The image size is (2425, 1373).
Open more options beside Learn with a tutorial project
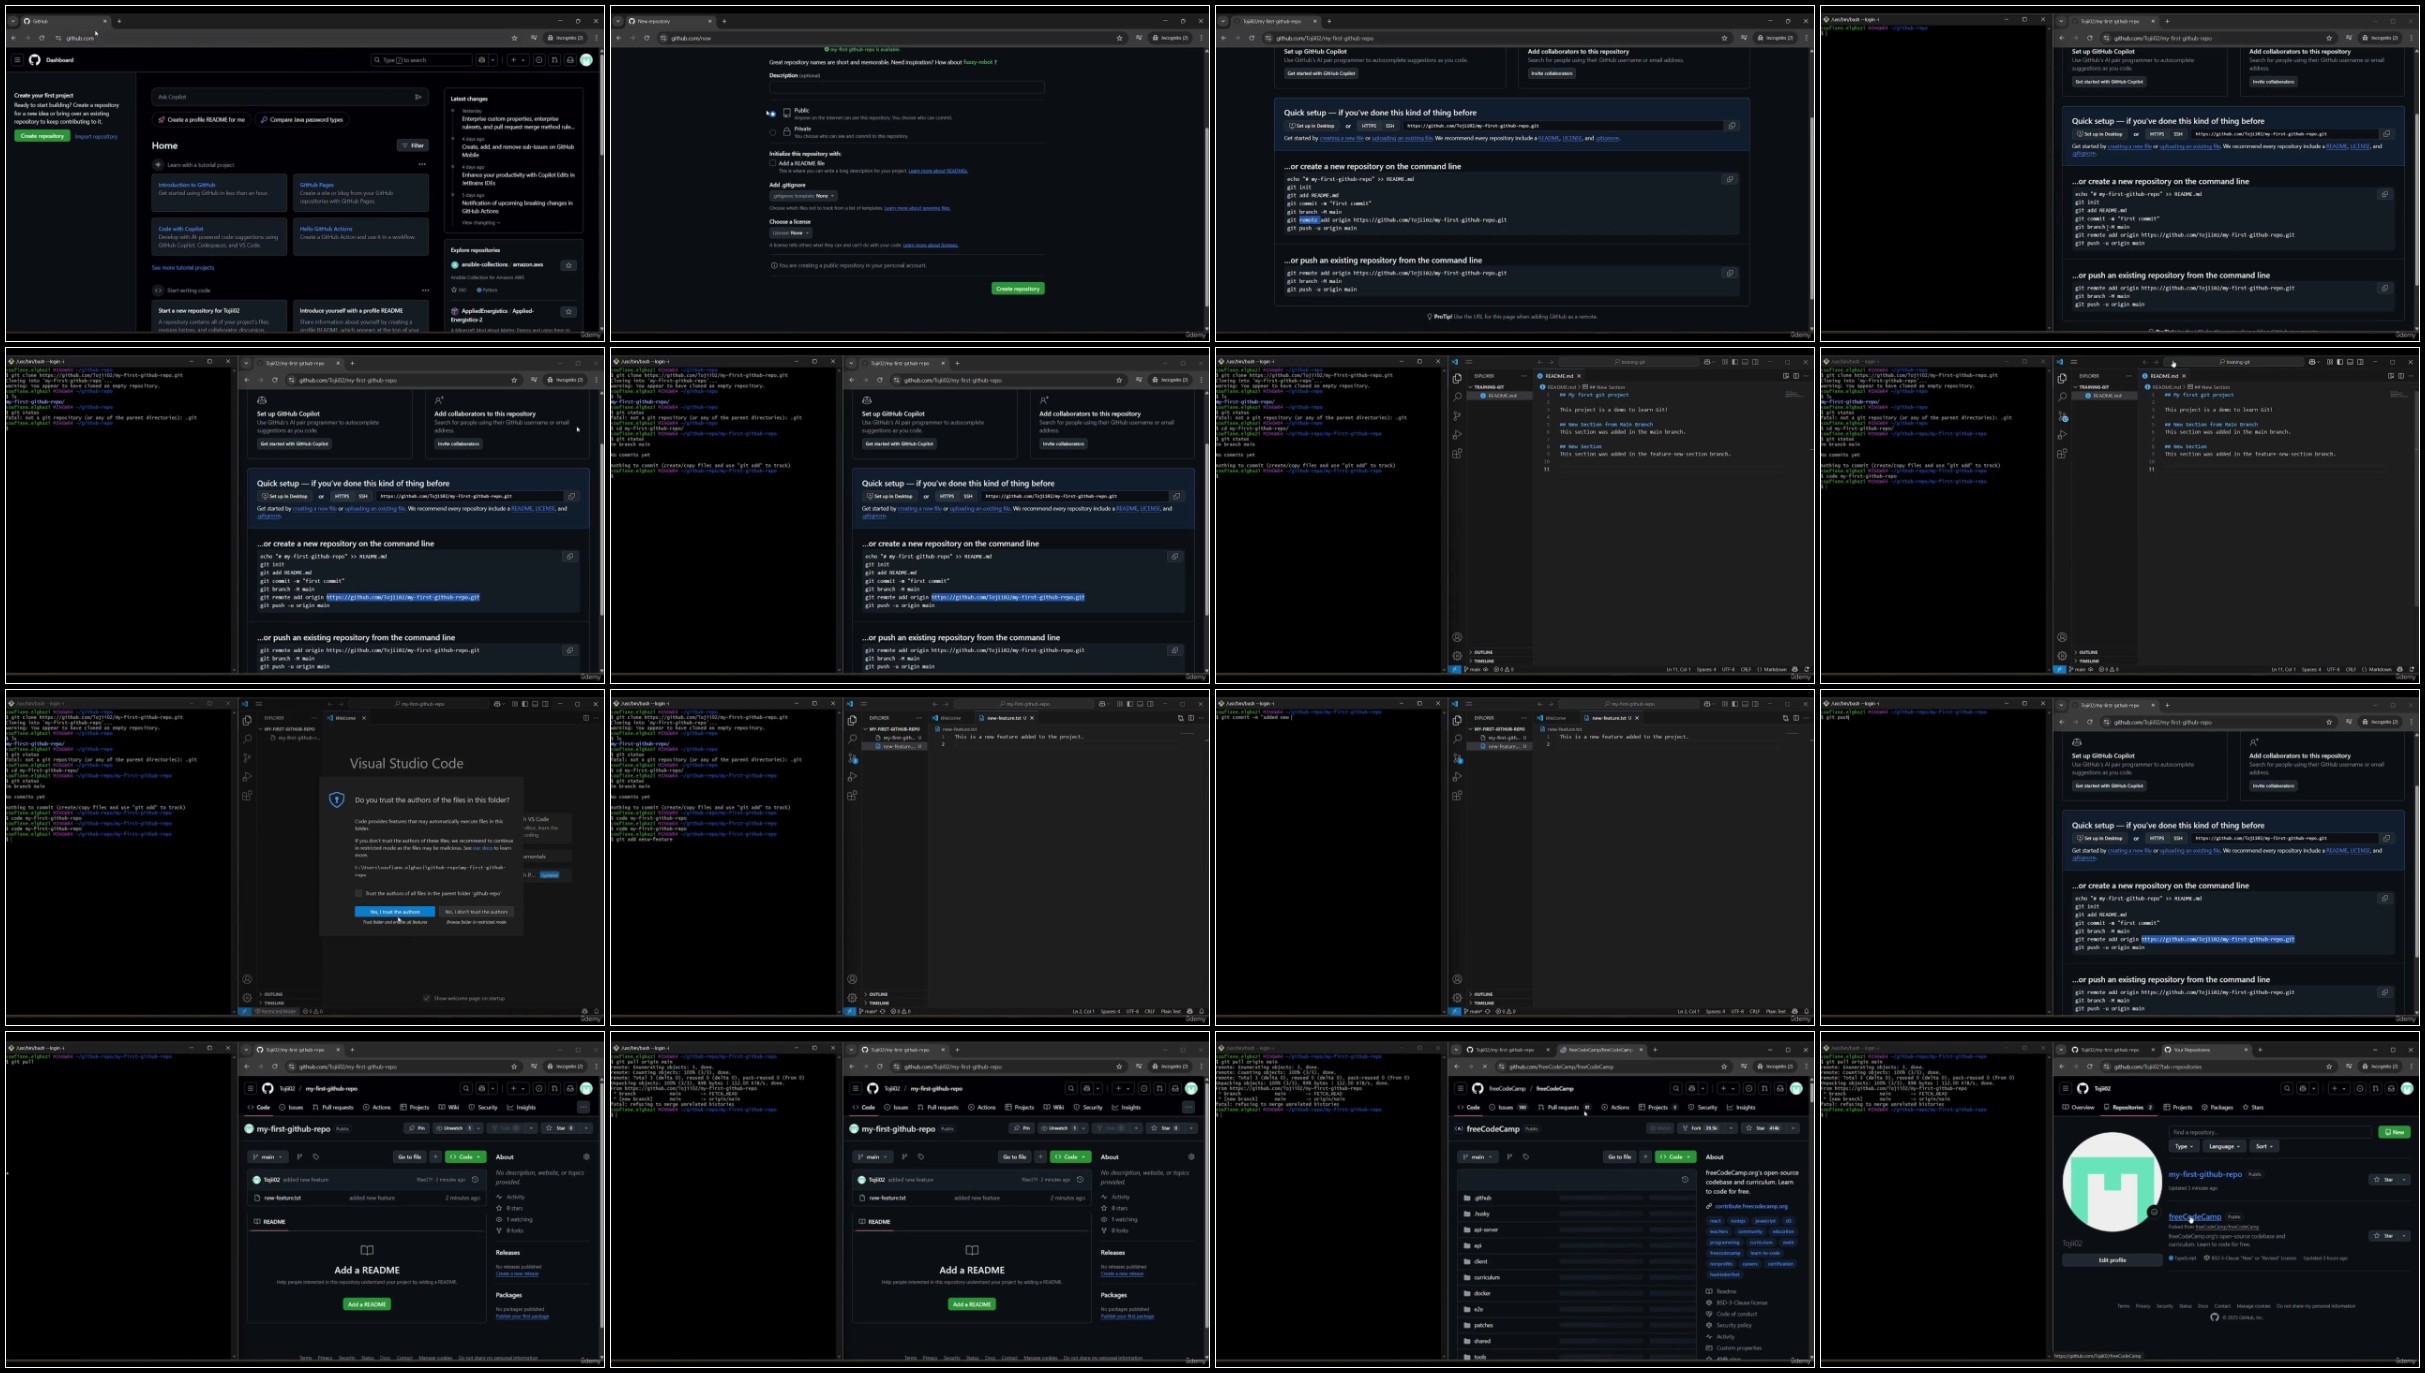pyautogui.click(x=422, y=165)
